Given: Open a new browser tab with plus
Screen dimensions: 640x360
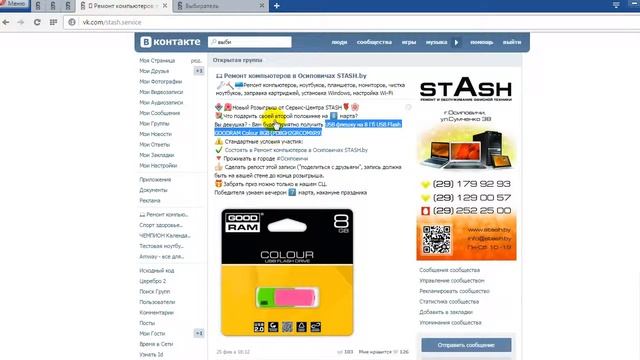Looking at the screenshot, I should tap(276, 6).
